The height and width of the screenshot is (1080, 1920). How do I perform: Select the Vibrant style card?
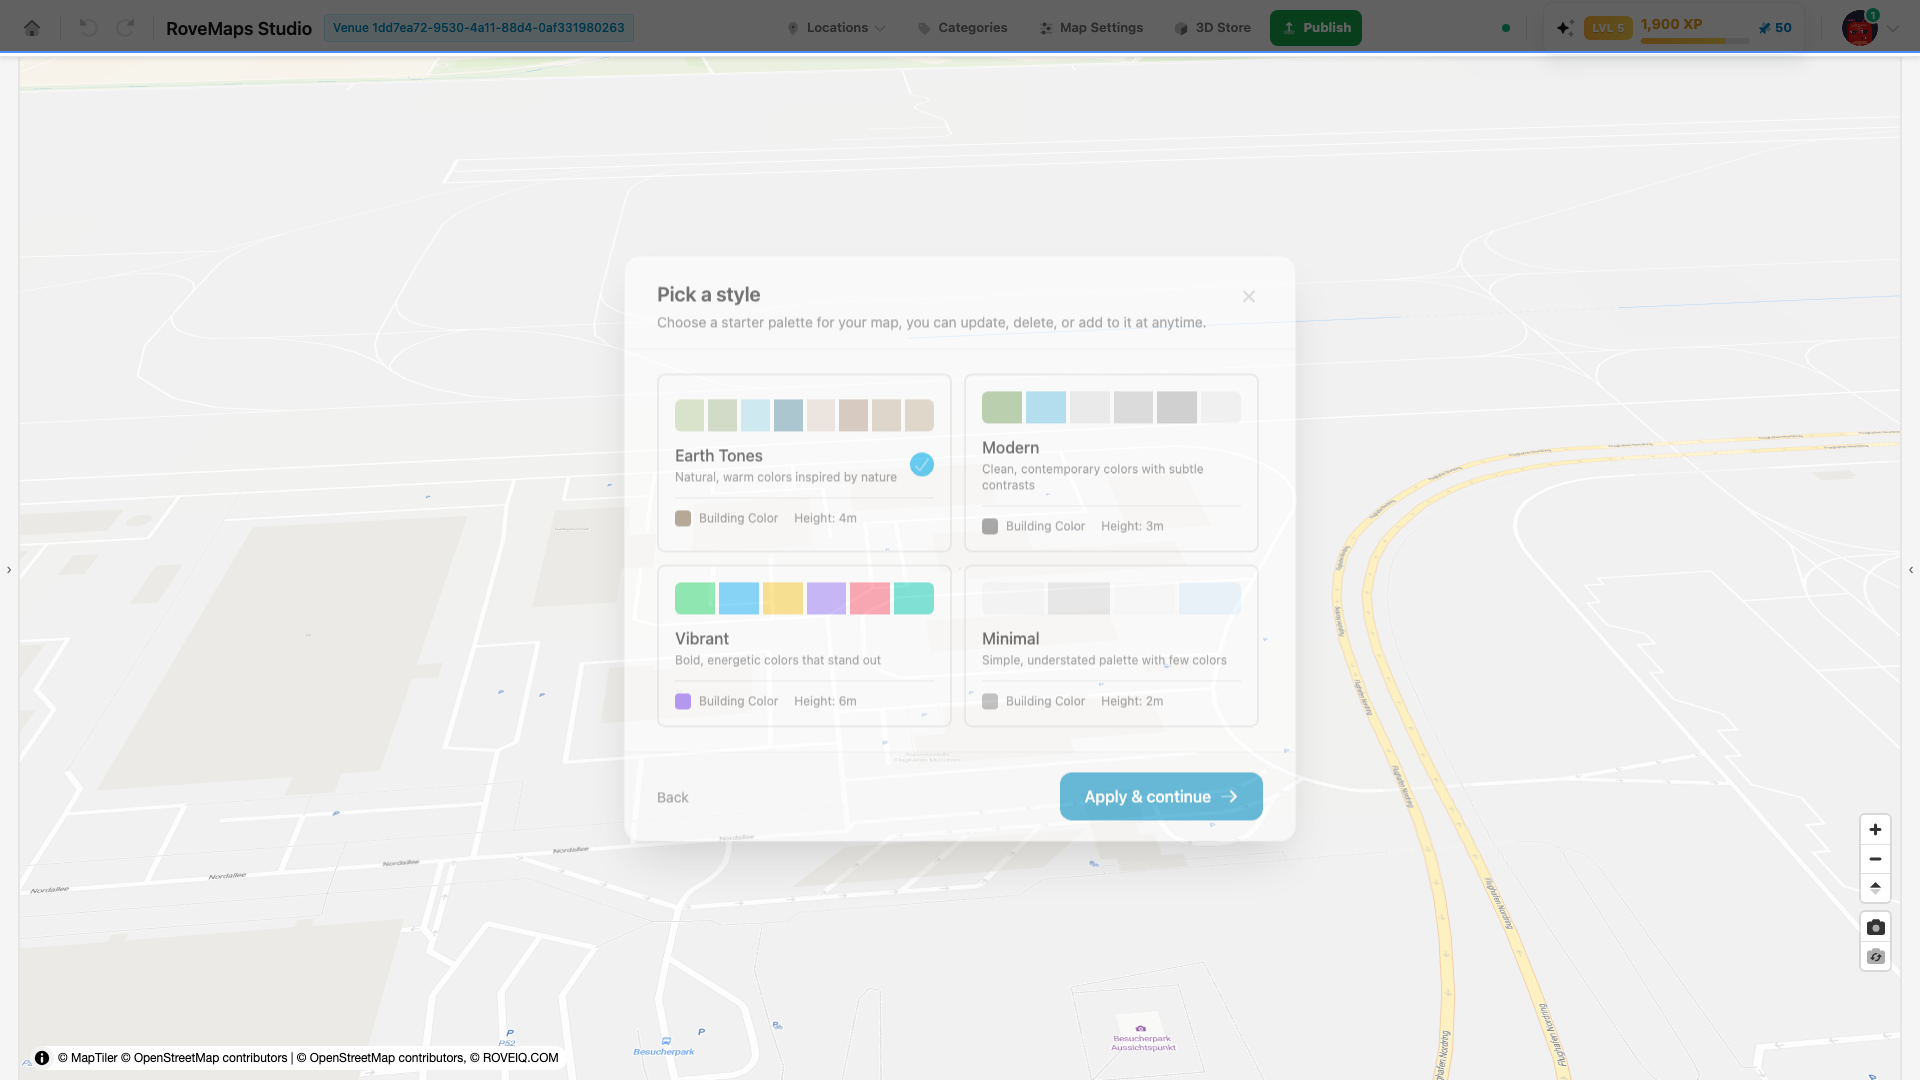pos(804,646)
